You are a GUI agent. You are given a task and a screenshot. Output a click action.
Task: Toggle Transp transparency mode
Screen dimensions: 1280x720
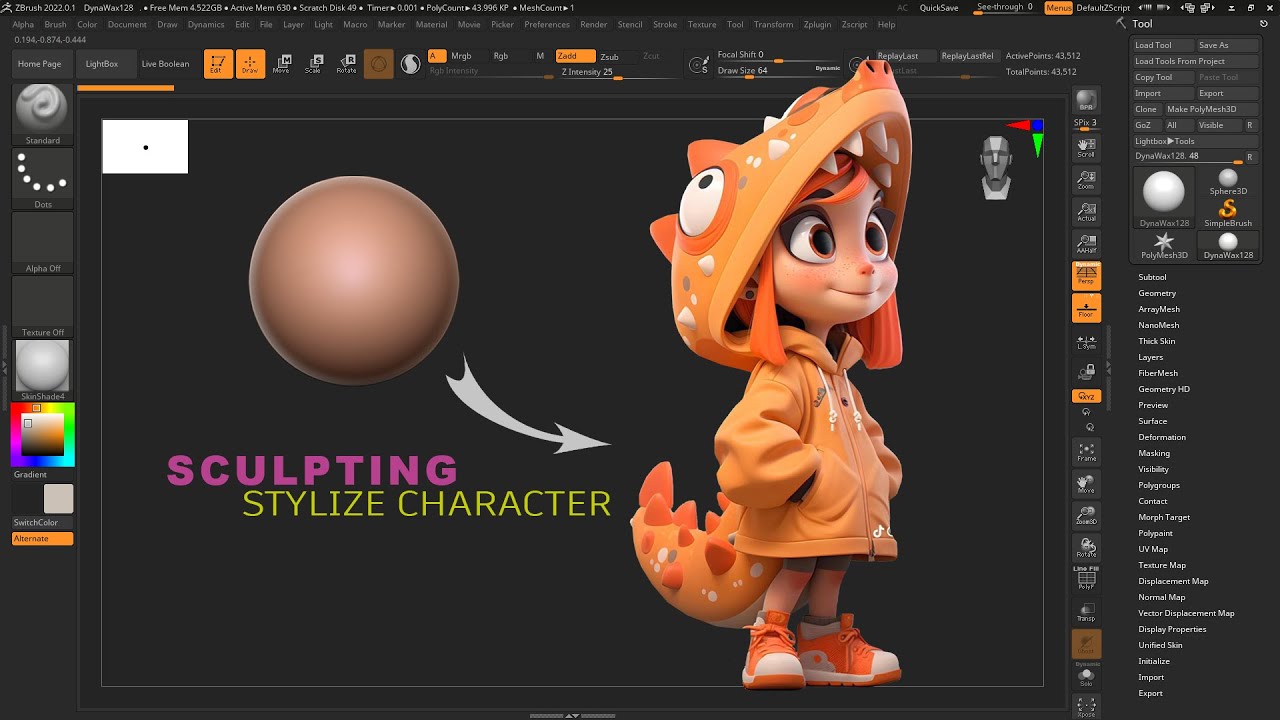[1086, 612]
